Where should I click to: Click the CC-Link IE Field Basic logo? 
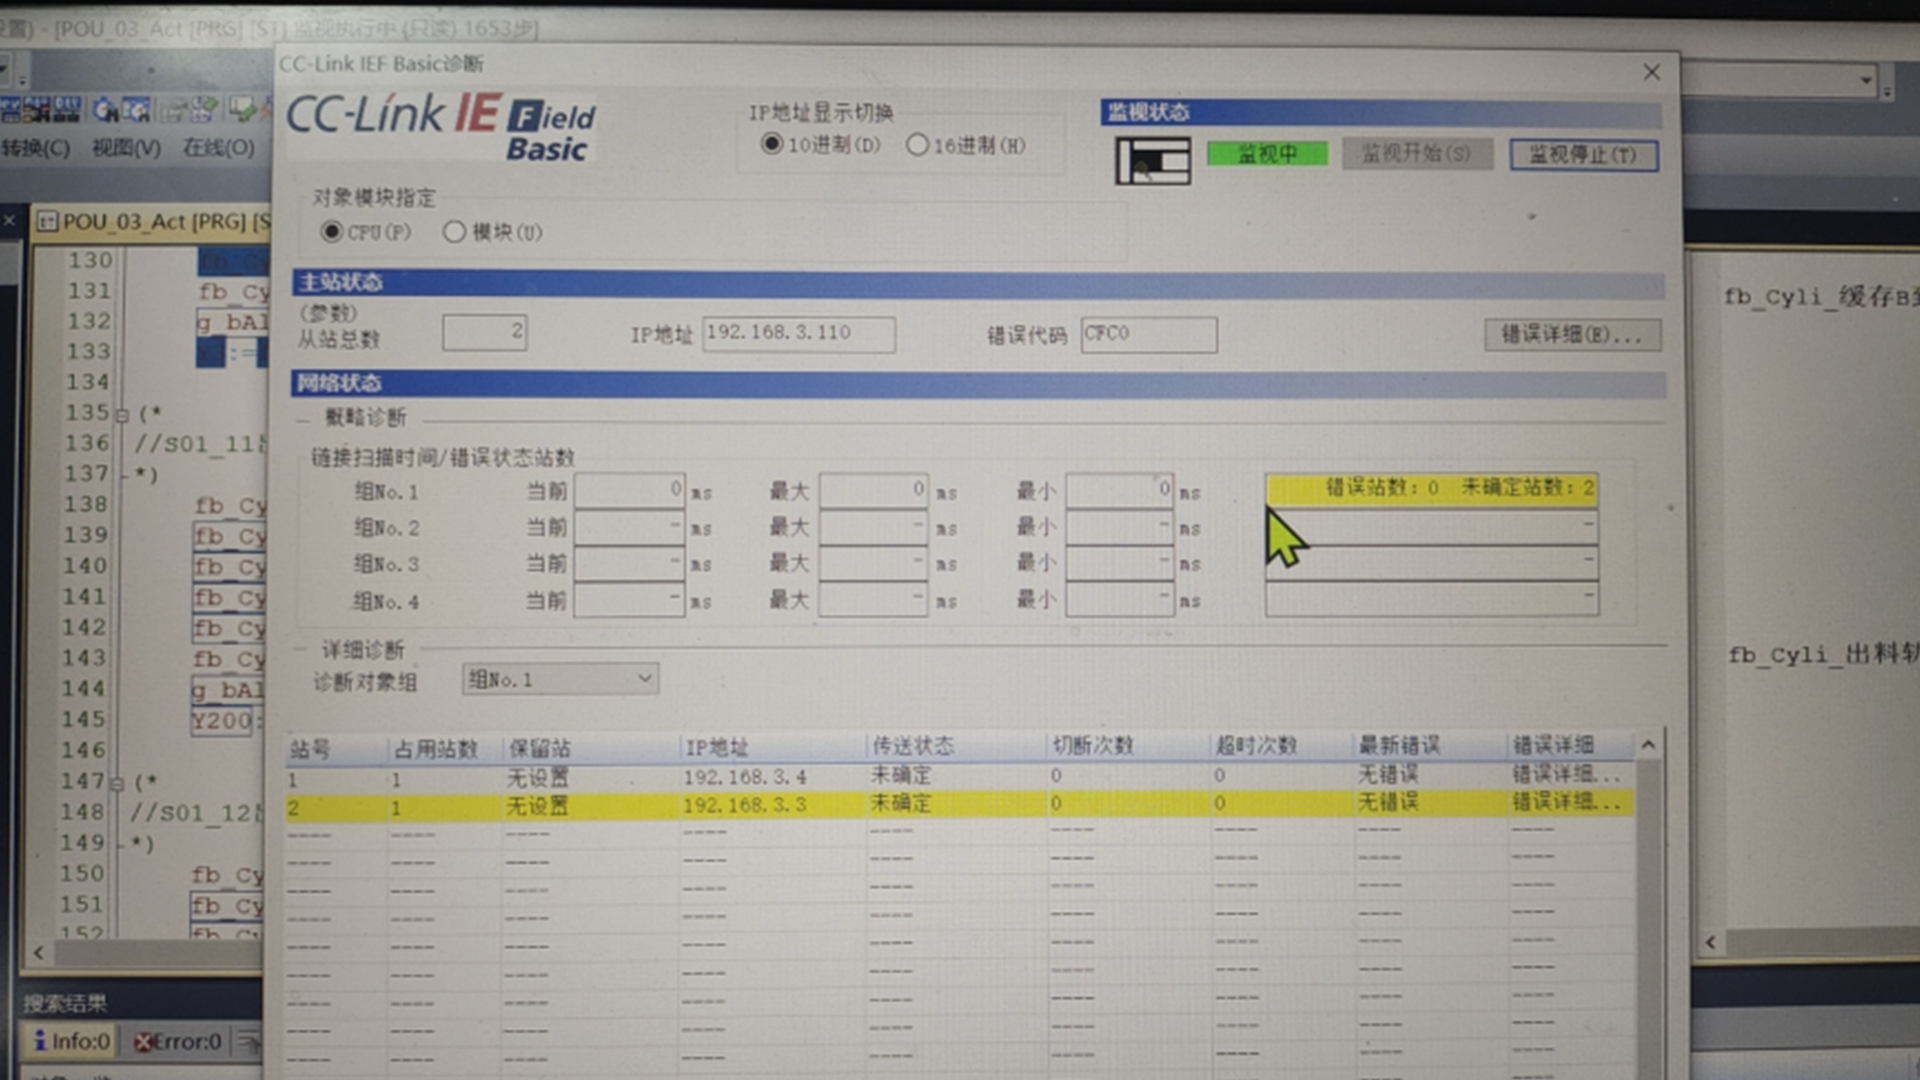click(x=440, y=128)
